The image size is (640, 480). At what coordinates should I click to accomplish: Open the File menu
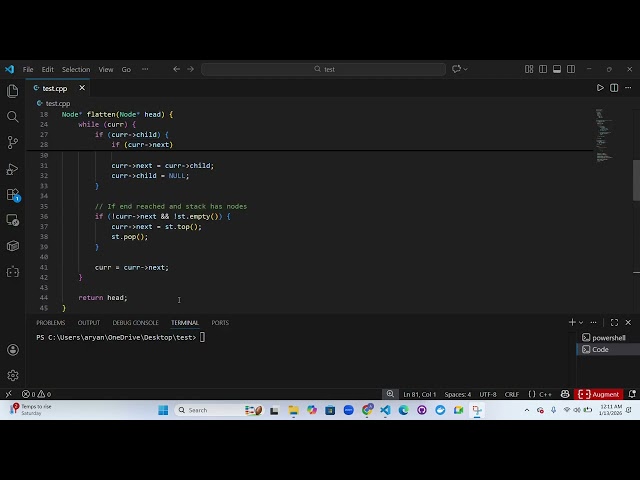28,69
